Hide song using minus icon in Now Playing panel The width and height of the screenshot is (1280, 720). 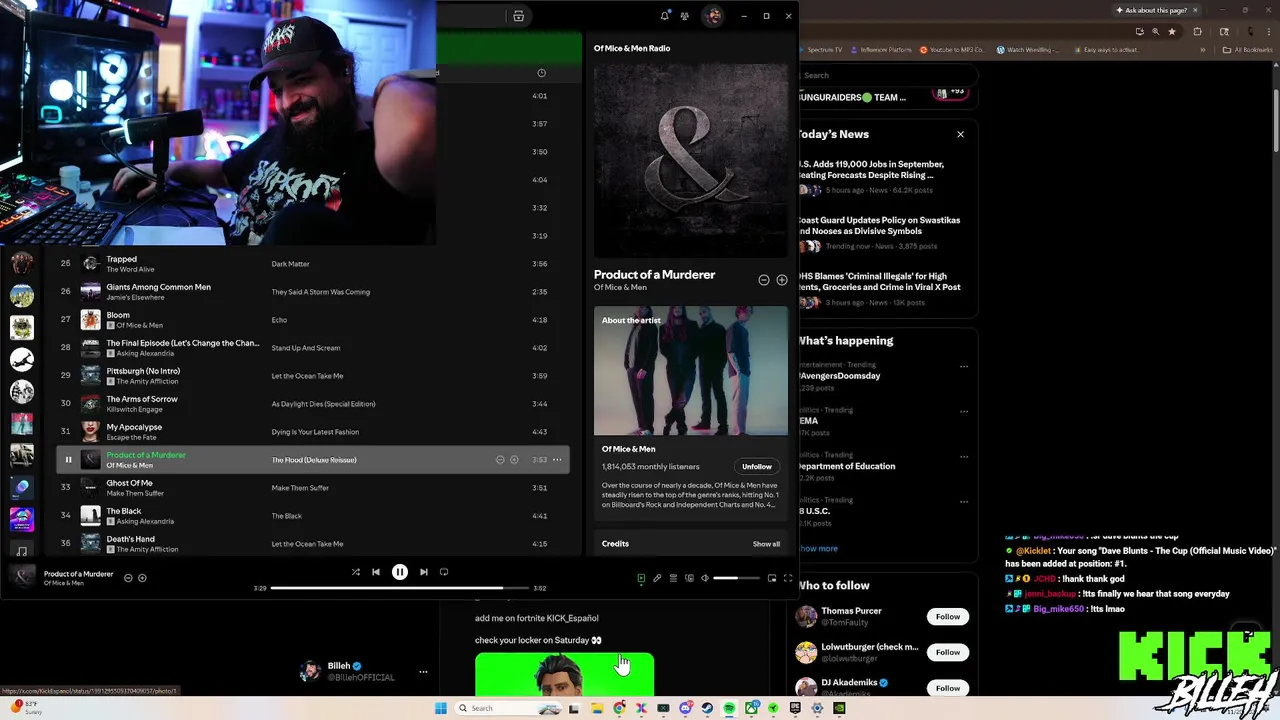[764, 280]
